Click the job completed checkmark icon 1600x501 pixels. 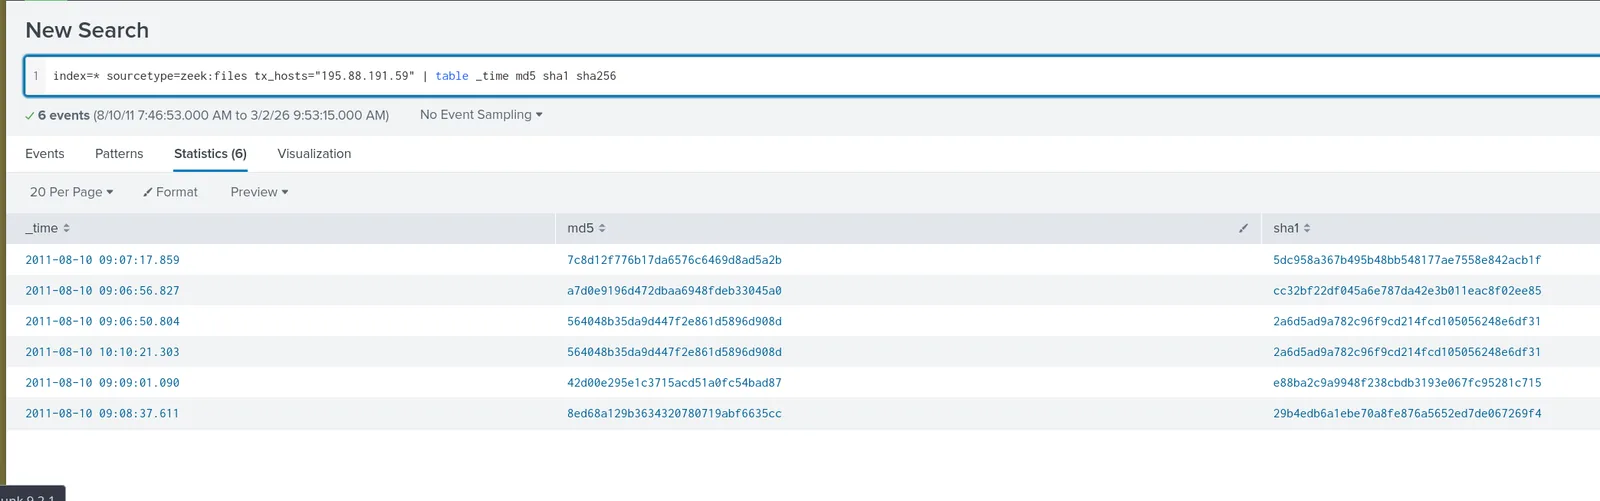[x=30, y=116]
